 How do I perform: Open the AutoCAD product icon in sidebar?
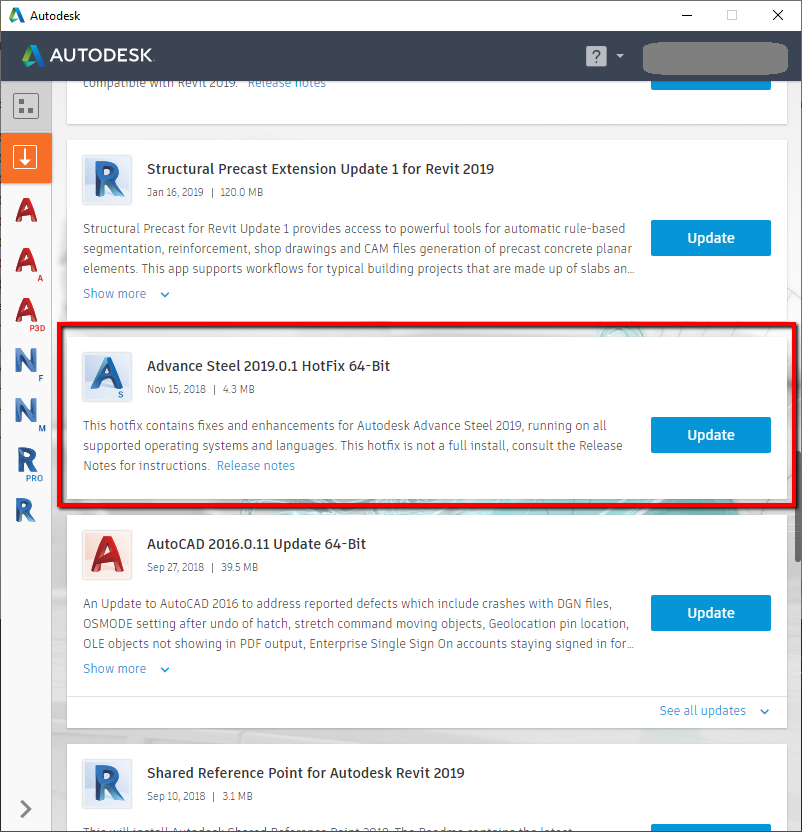point(25,210)
